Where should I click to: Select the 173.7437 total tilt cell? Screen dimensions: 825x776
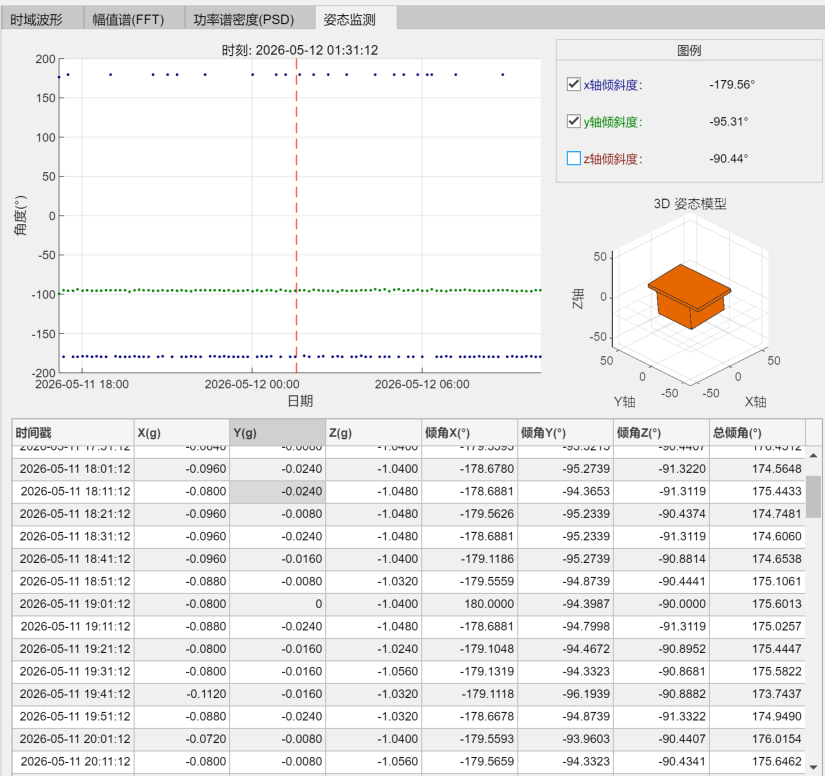(x=757, y=694)
